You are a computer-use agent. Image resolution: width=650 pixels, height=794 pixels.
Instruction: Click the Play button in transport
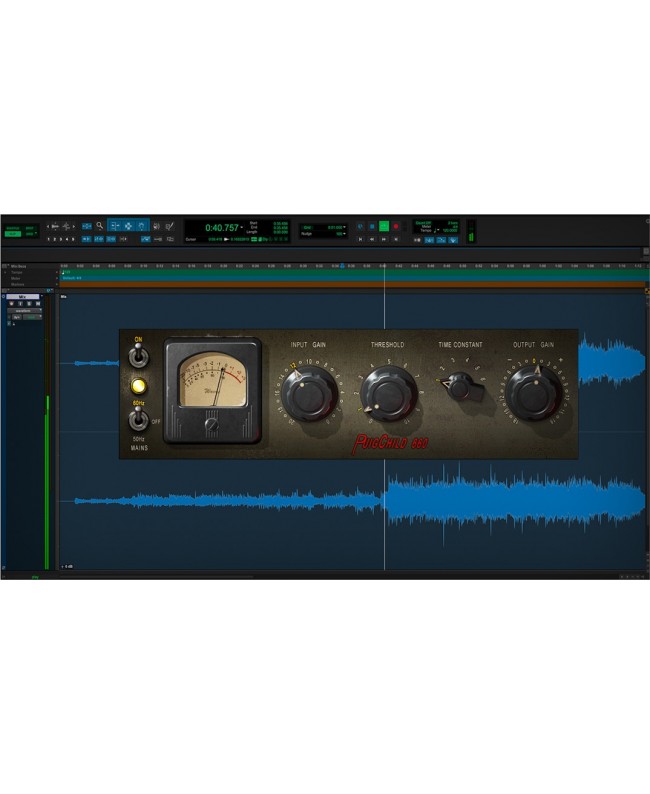pyautogui.click(x=384, y=226)
